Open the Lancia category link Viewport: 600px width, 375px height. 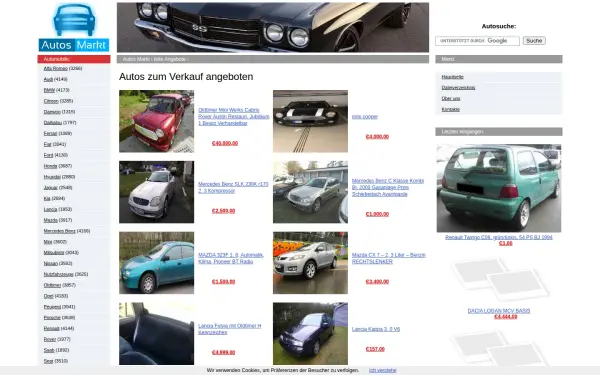[x=51, y=209]
